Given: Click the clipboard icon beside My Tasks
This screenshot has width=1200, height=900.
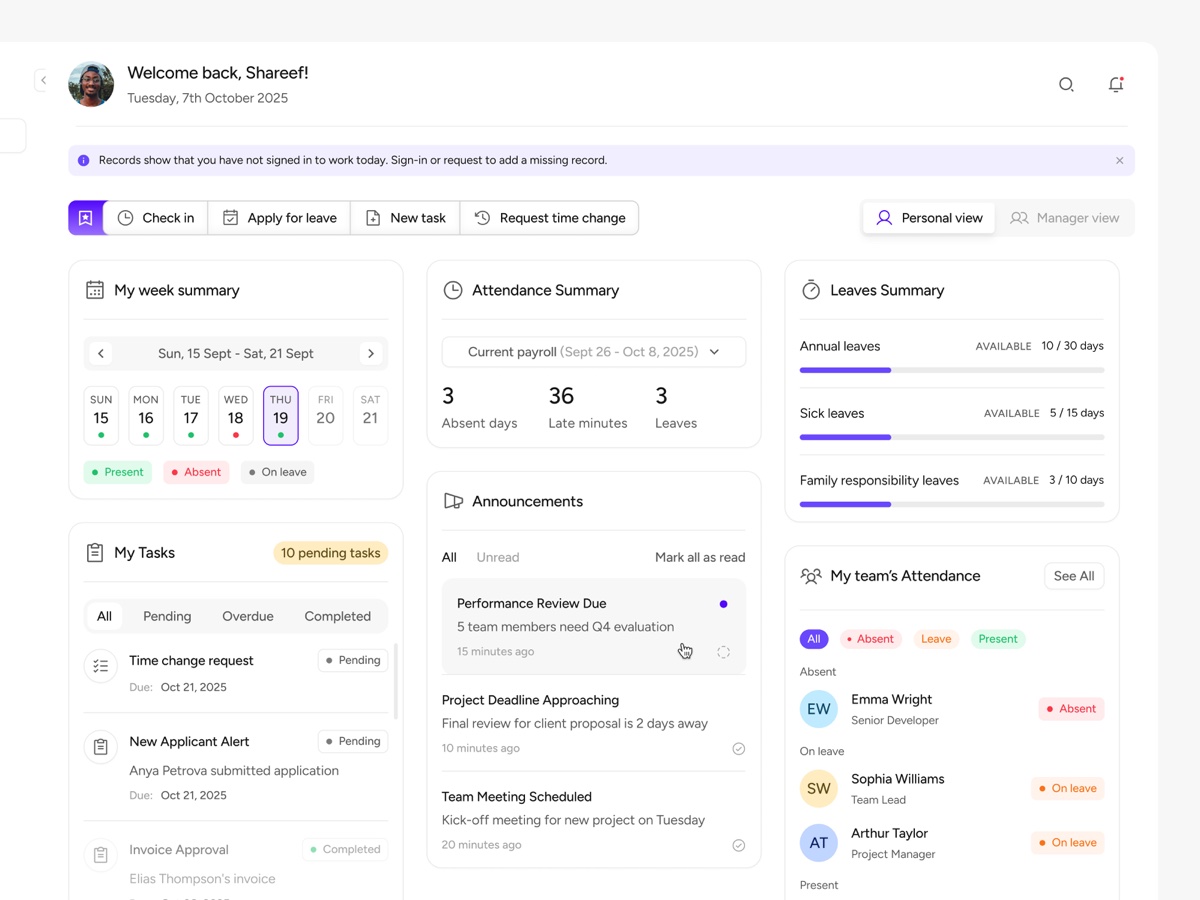Looking at the screenshot, I should point(95,553).
